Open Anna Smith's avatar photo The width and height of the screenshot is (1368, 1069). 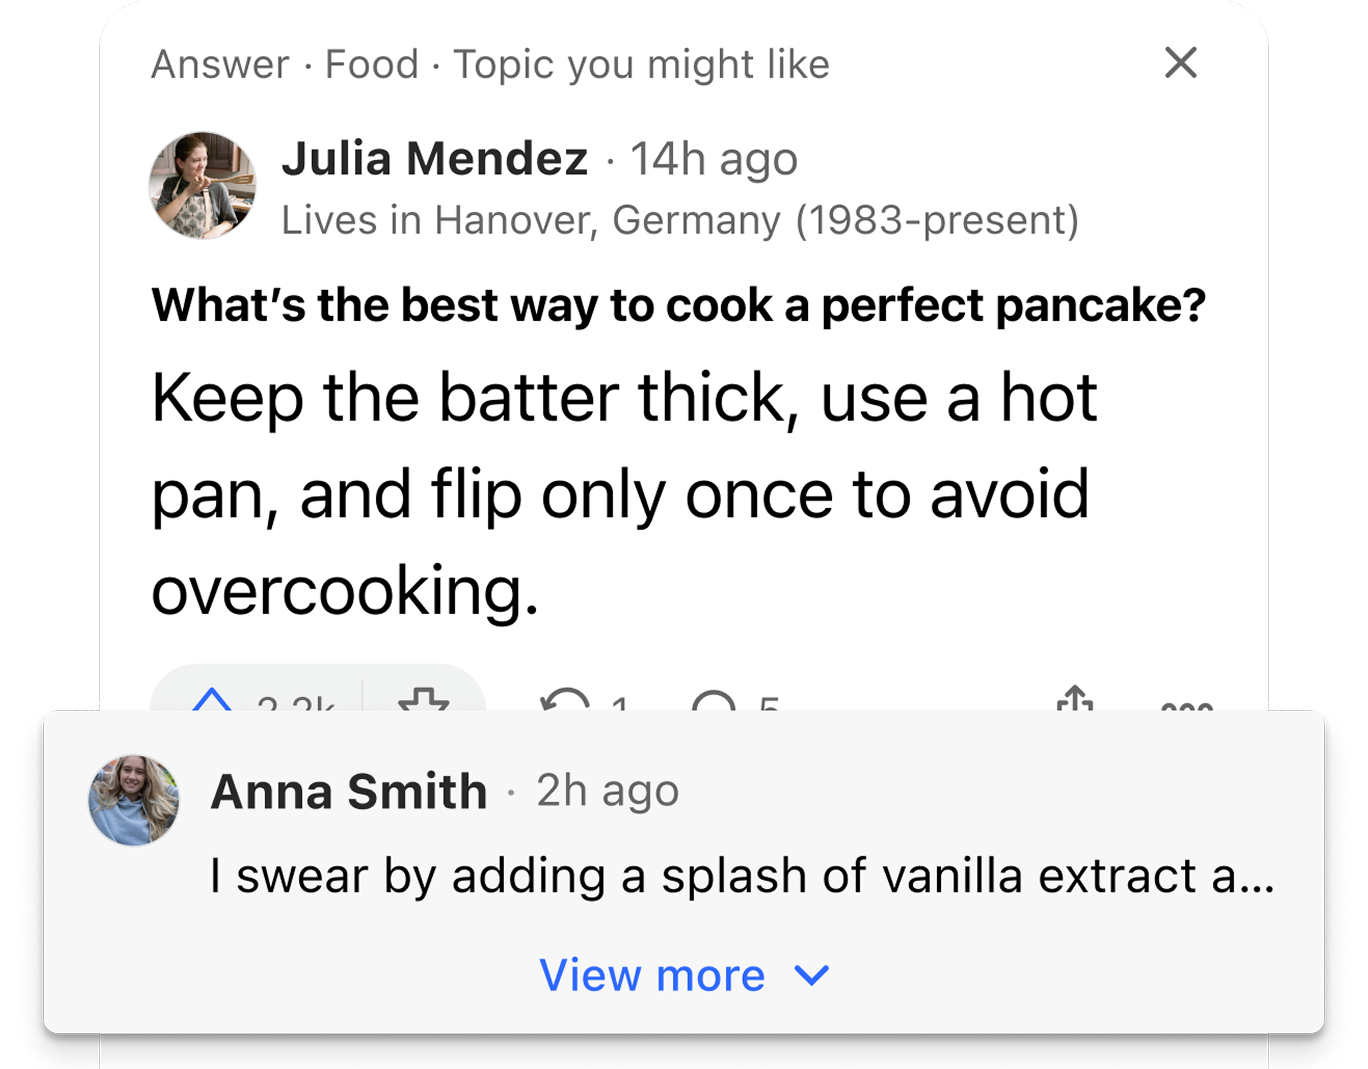coord(134,800)
